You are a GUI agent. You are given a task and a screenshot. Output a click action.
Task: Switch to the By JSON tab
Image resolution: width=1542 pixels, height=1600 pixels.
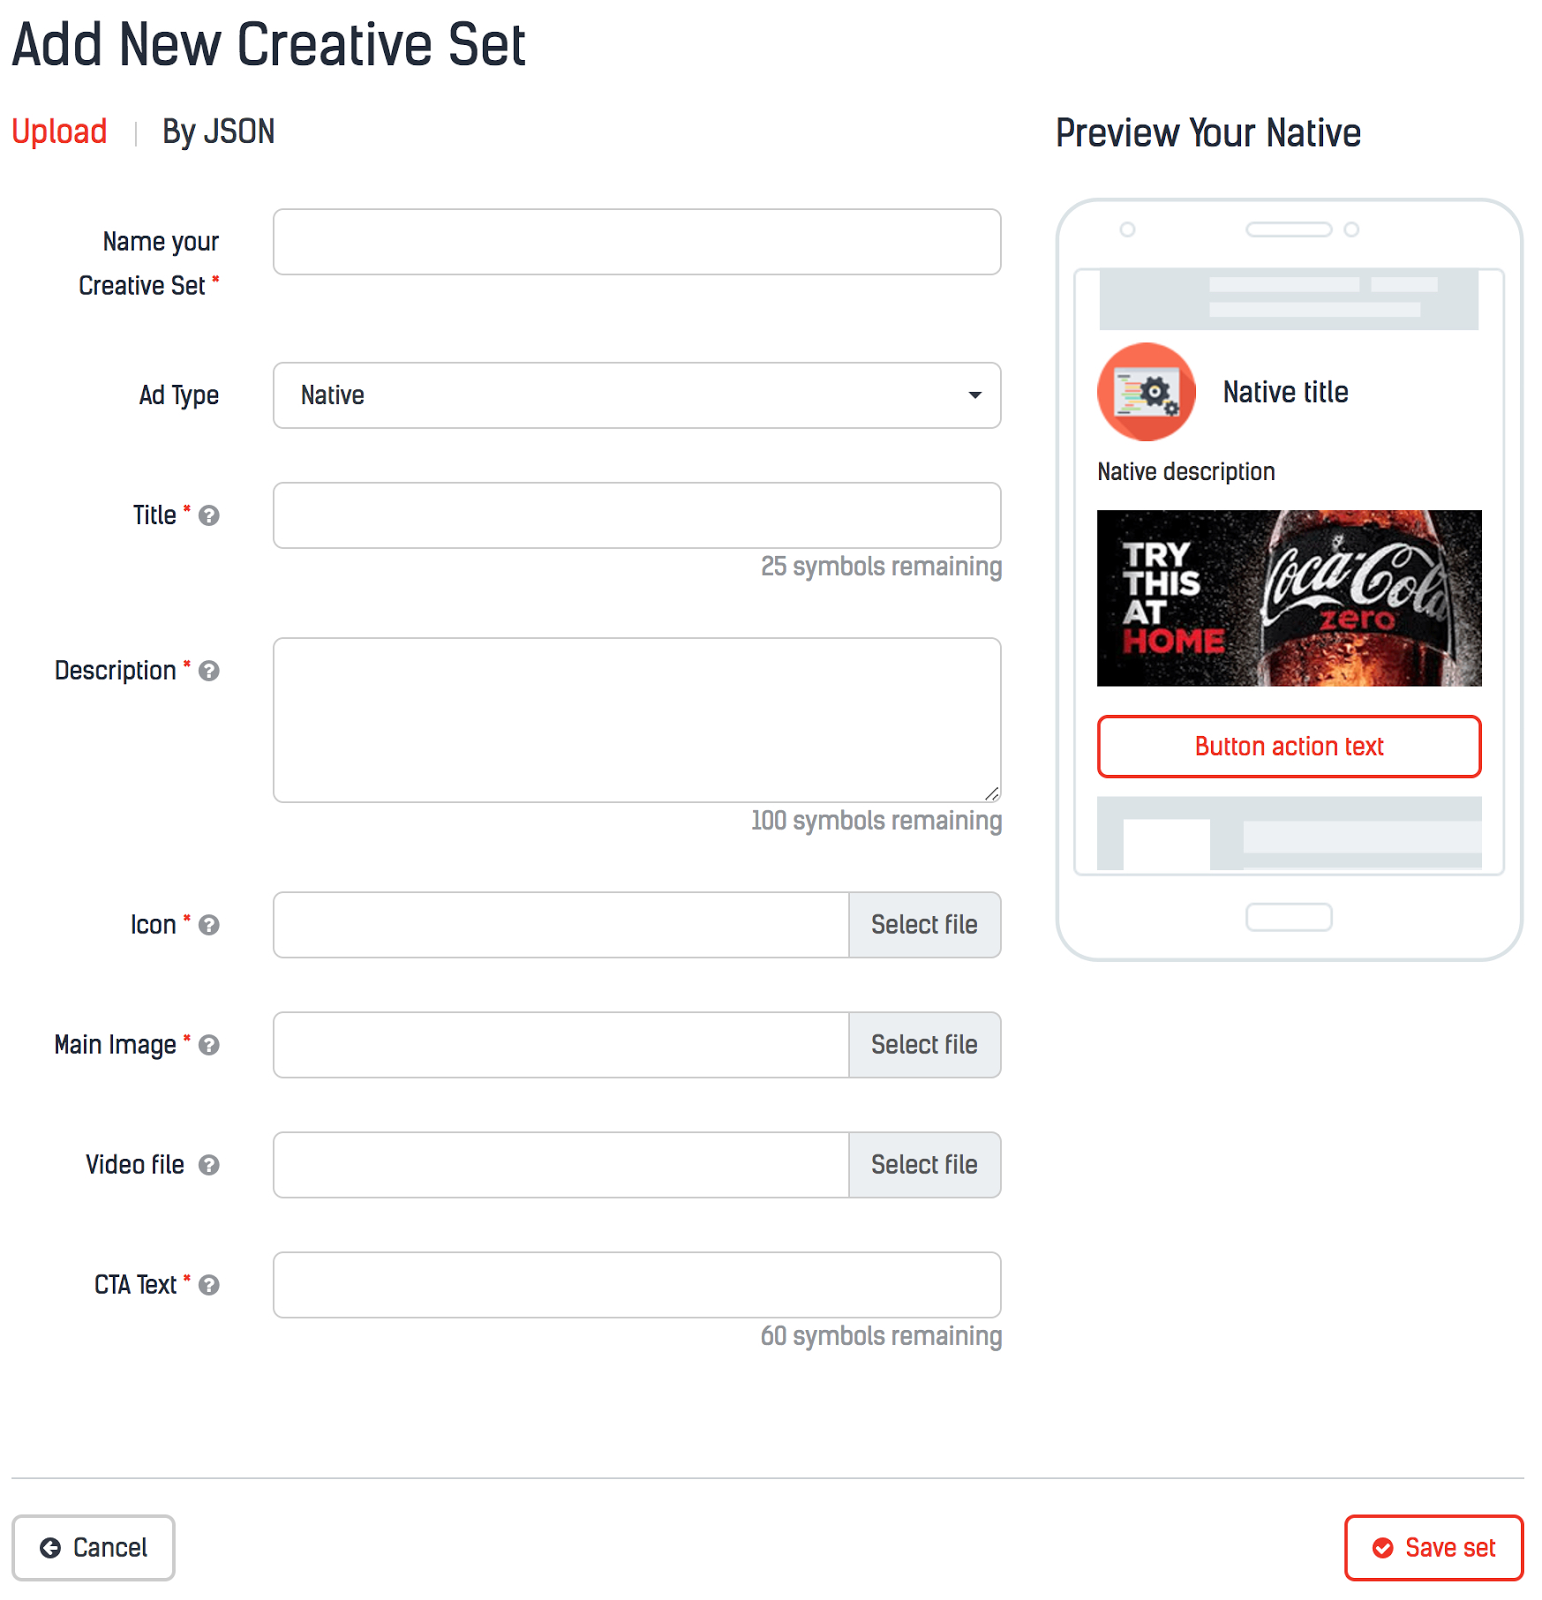(x=218, y=132)
